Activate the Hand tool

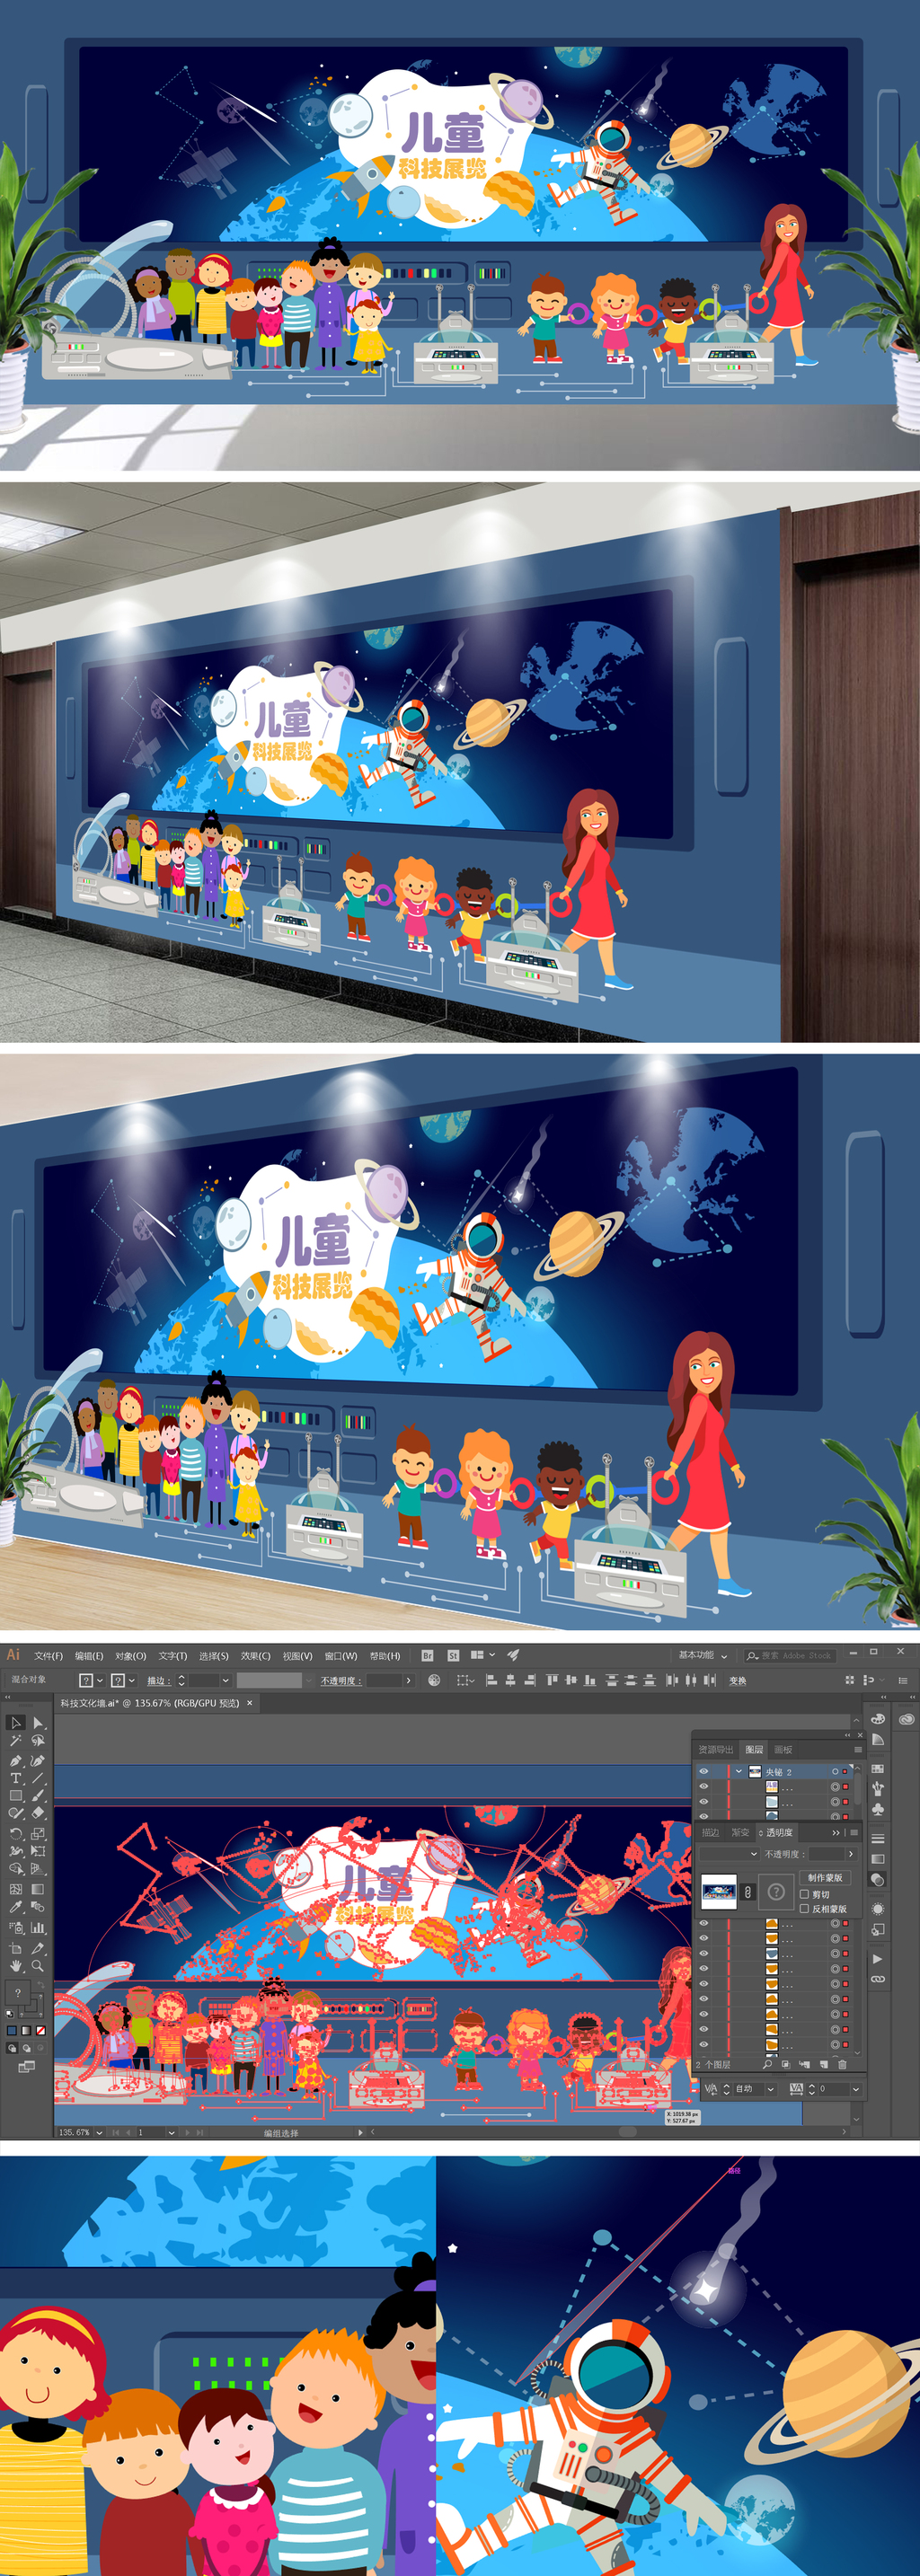(15, 1965)
